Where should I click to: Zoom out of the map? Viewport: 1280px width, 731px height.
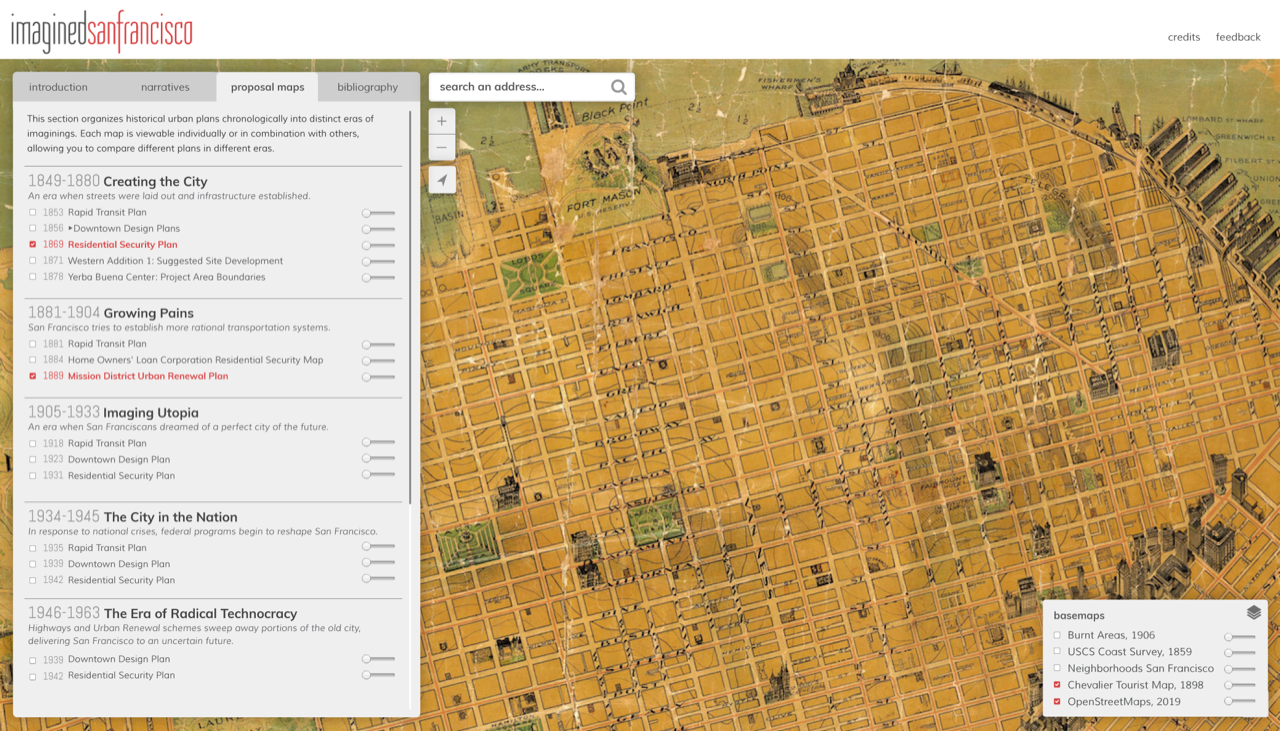tap(442, 148)
